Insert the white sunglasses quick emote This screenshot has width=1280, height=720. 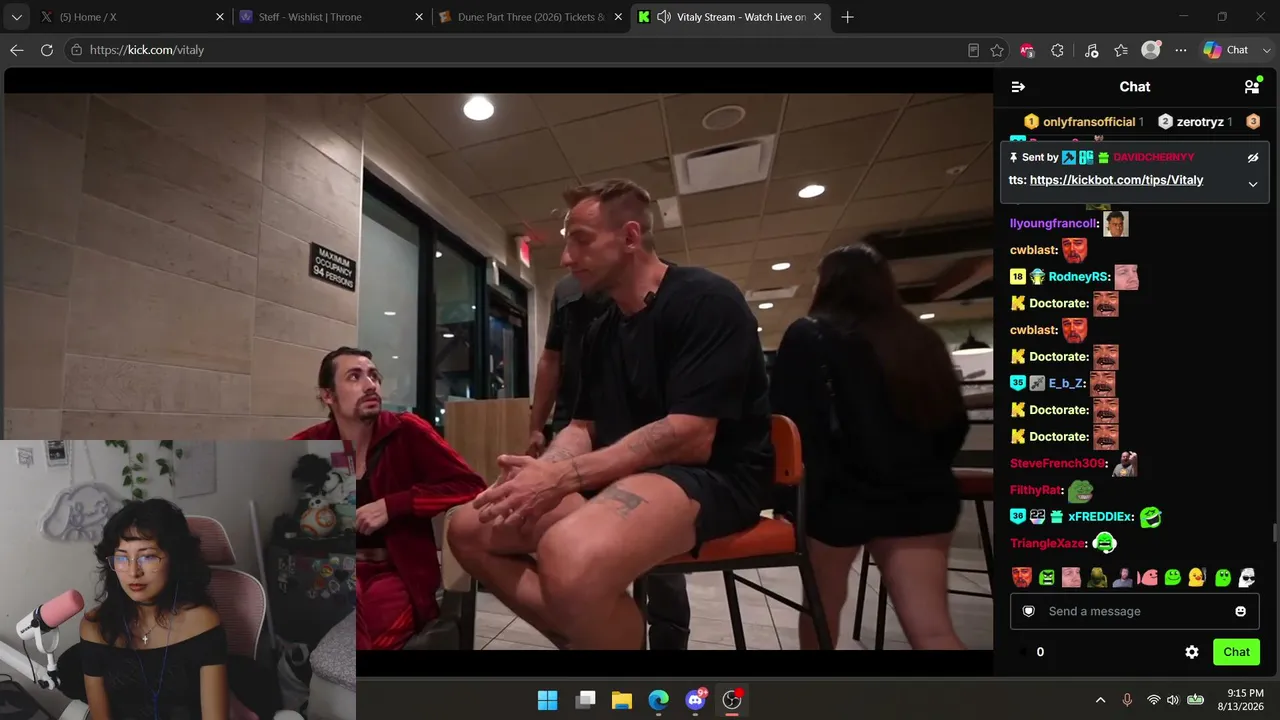pyautogui.click(x=1247, y=577)
